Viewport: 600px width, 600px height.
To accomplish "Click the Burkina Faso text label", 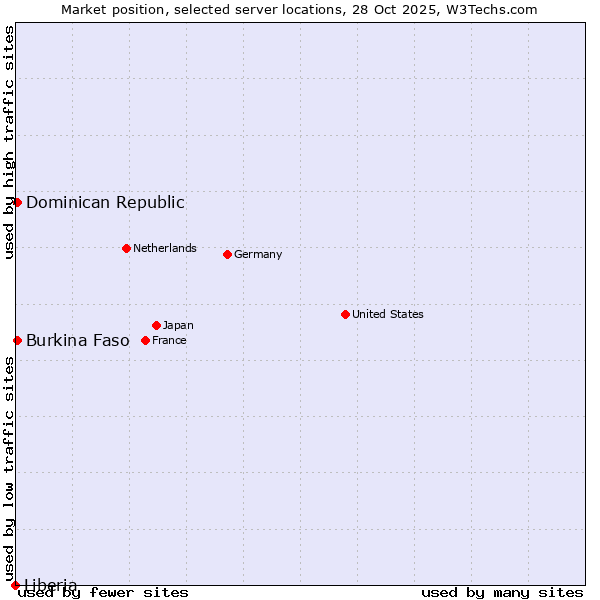I will tap(77, 340).
